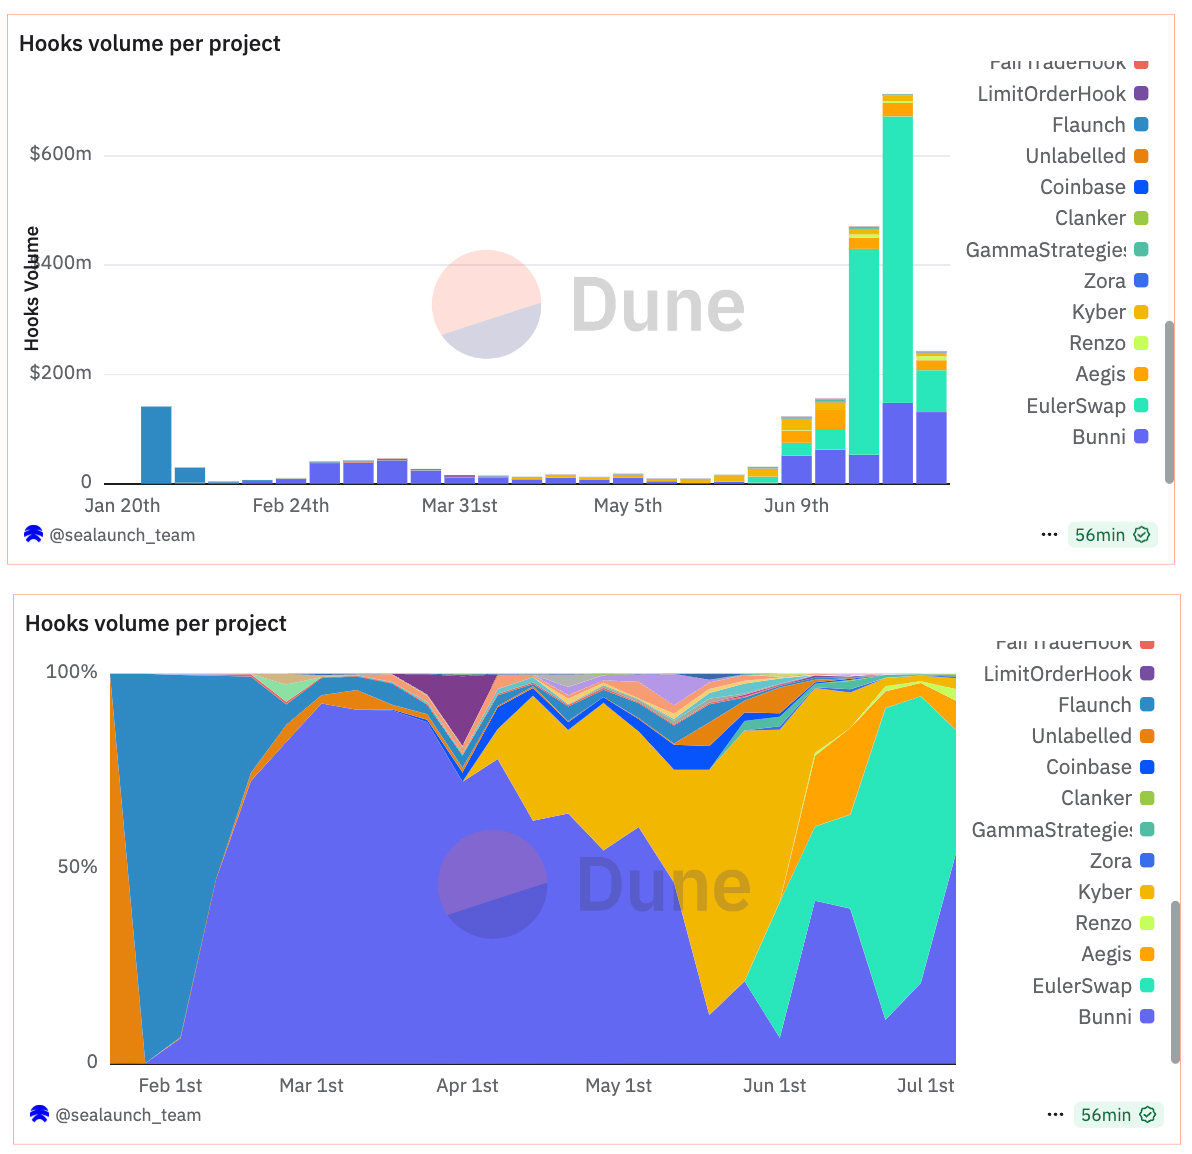The image size is (1192, 1154).
Task: Click the tallest stacked bar in top chart
Action: (x=897, y=289)
